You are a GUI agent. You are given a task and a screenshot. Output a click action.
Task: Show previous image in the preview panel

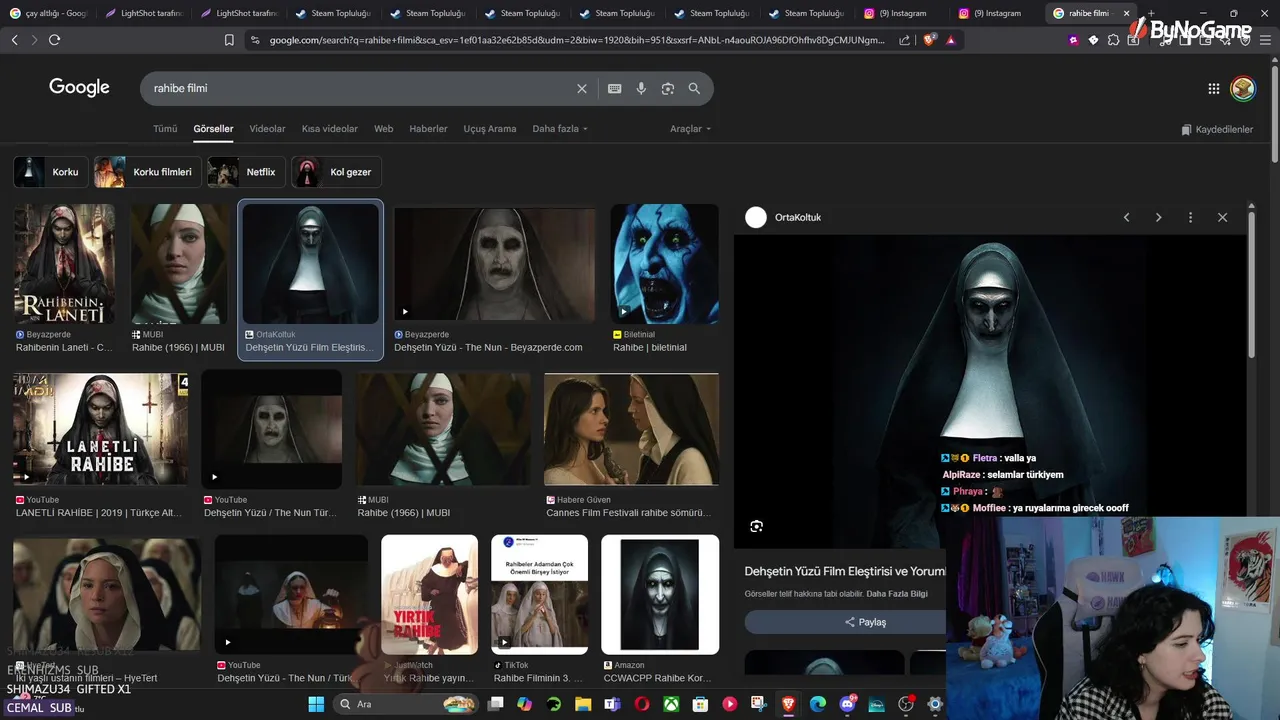1126,217
